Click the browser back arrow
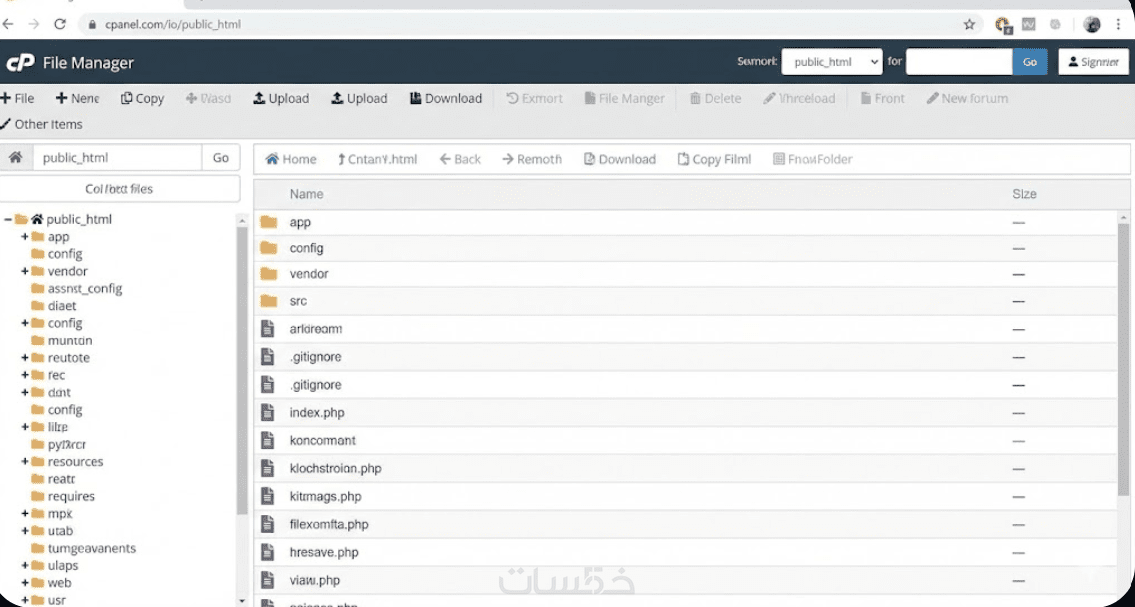The image size is (1135, 607). click(8, 24)
